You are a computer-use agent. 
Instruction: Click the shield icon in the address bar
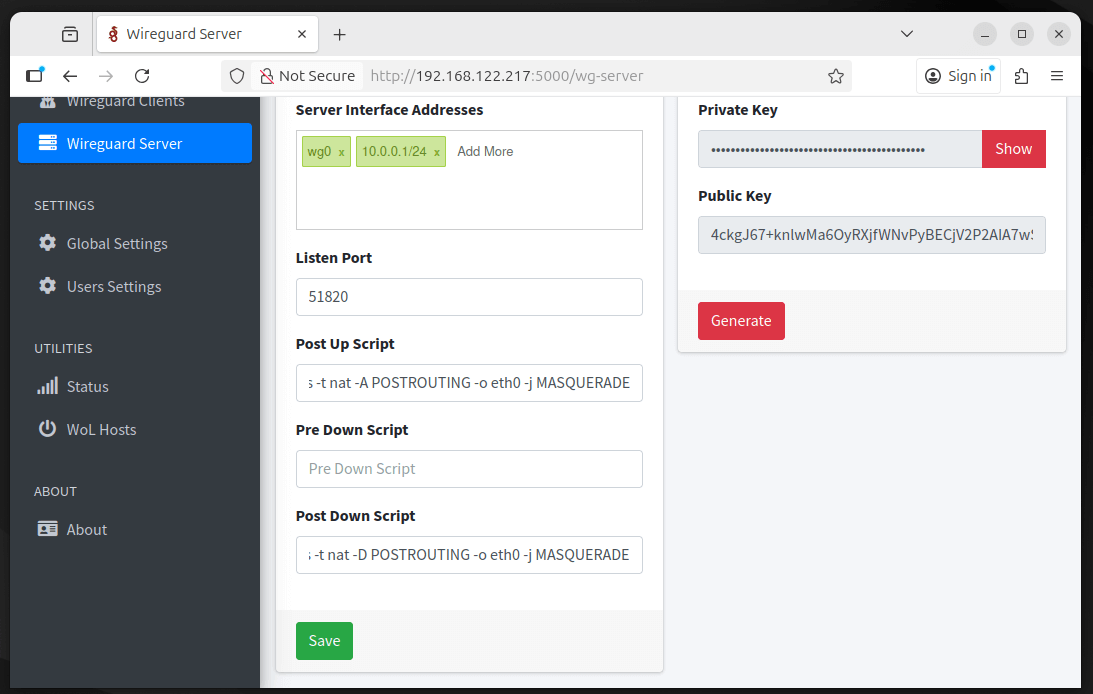point(236,75)
